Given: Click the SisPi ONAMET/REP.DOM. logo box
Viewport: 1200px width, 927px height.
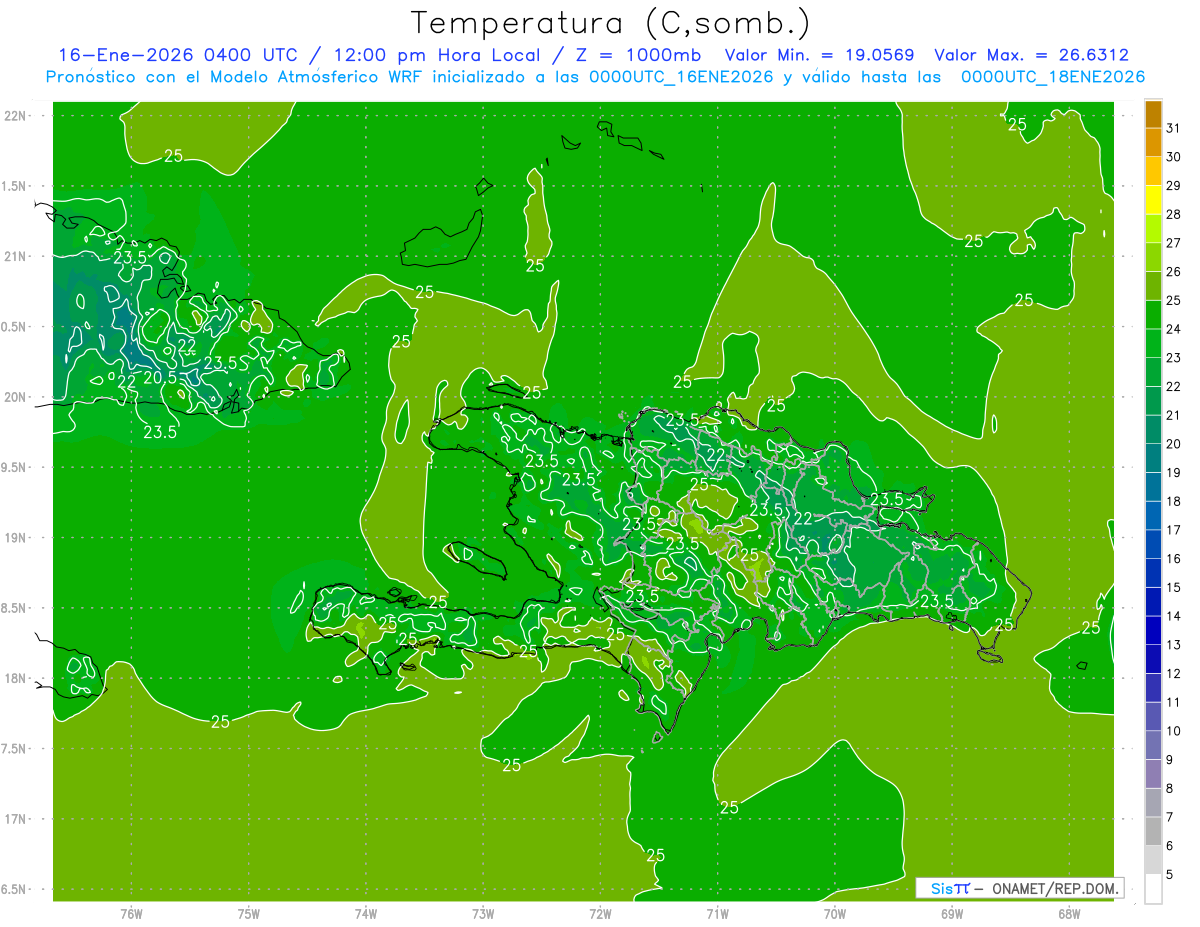Looking at the screenshot, I should [x=1019, y=888].
